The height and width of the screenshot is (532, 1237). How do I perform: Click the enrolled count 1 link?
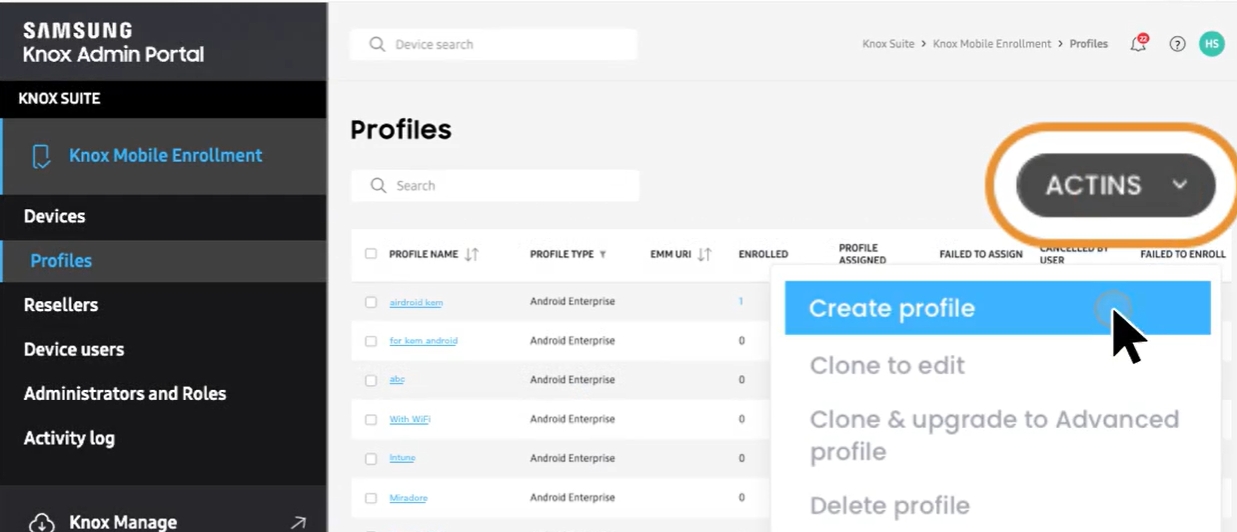[741, 301]
